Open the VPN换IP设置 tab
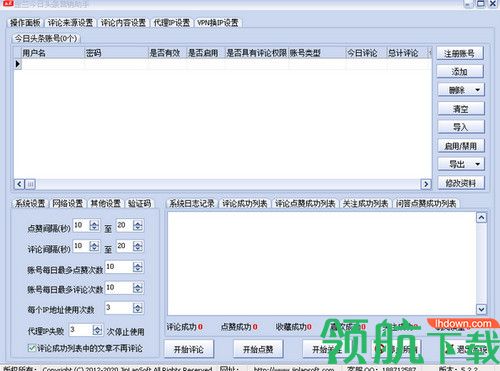 pyautogui.click(x=218, y=23)
